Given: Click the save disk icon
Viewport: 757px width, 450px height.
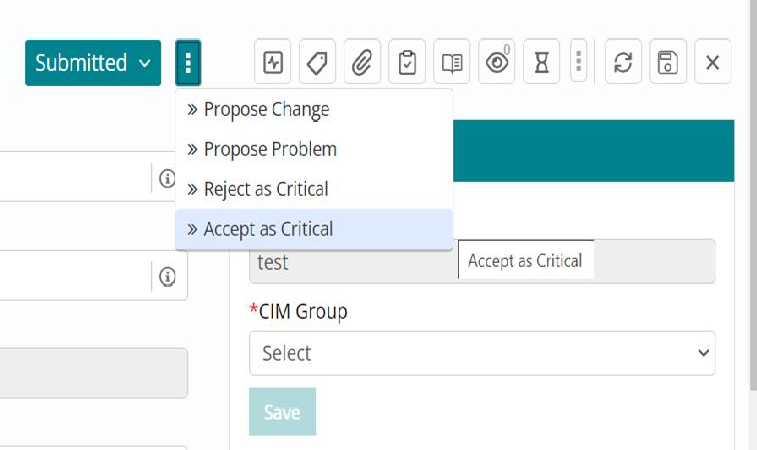Looking at the screenshot, I should (667, 63).
